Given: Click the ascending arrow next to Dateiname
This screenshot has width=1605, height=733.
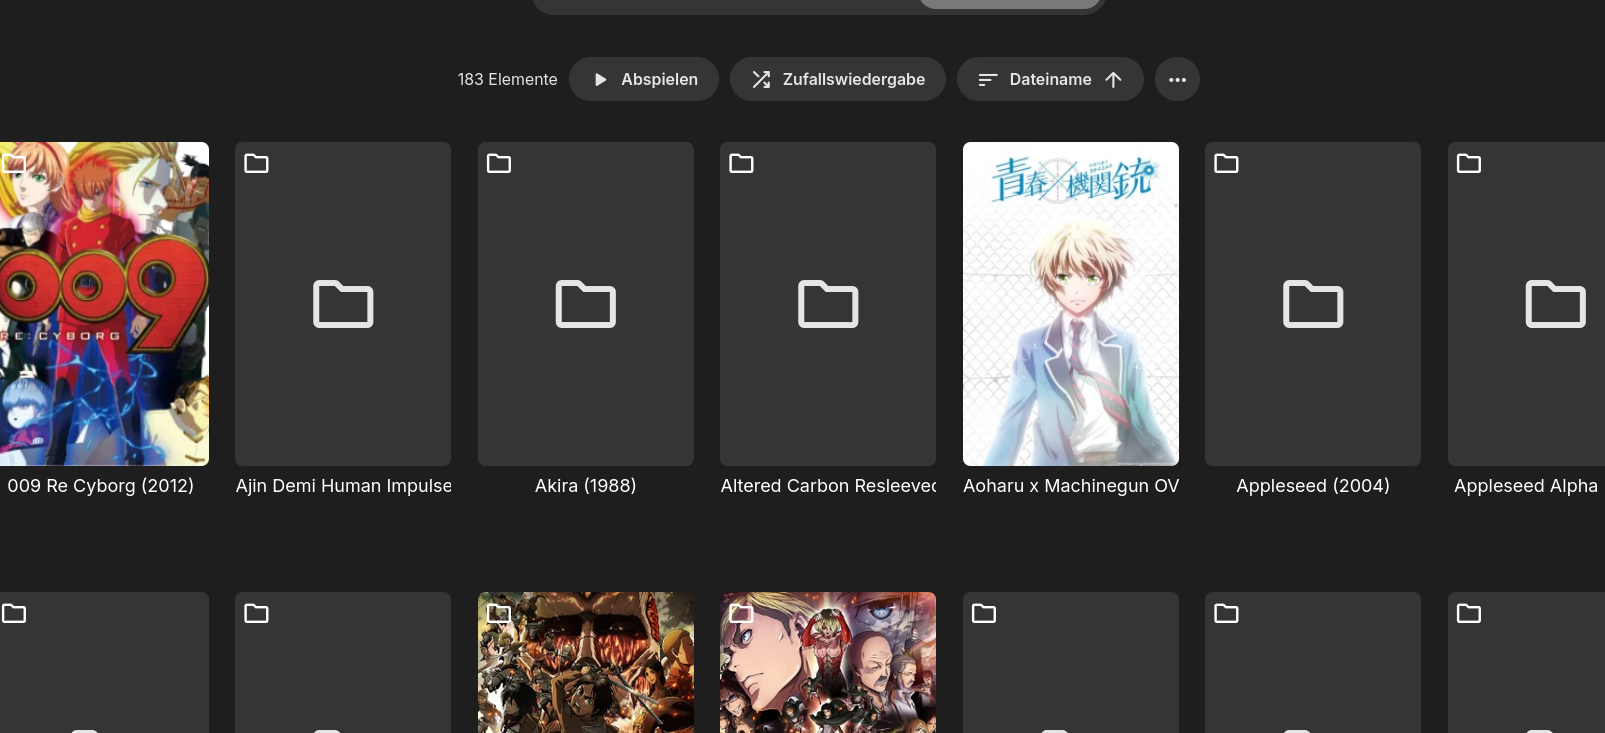Looking at the screenshot, I should tap(1113, 79).
